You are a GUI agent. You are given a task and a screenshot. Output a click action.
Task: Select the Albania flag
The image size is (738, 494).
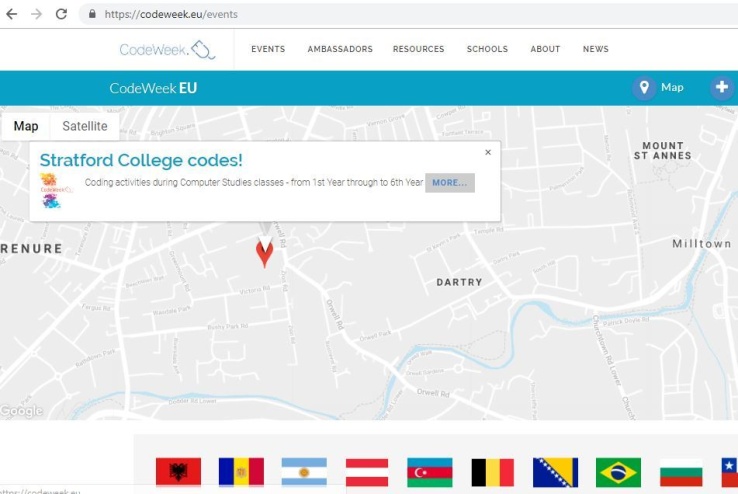pyautogui.click(x=178, y=472)
